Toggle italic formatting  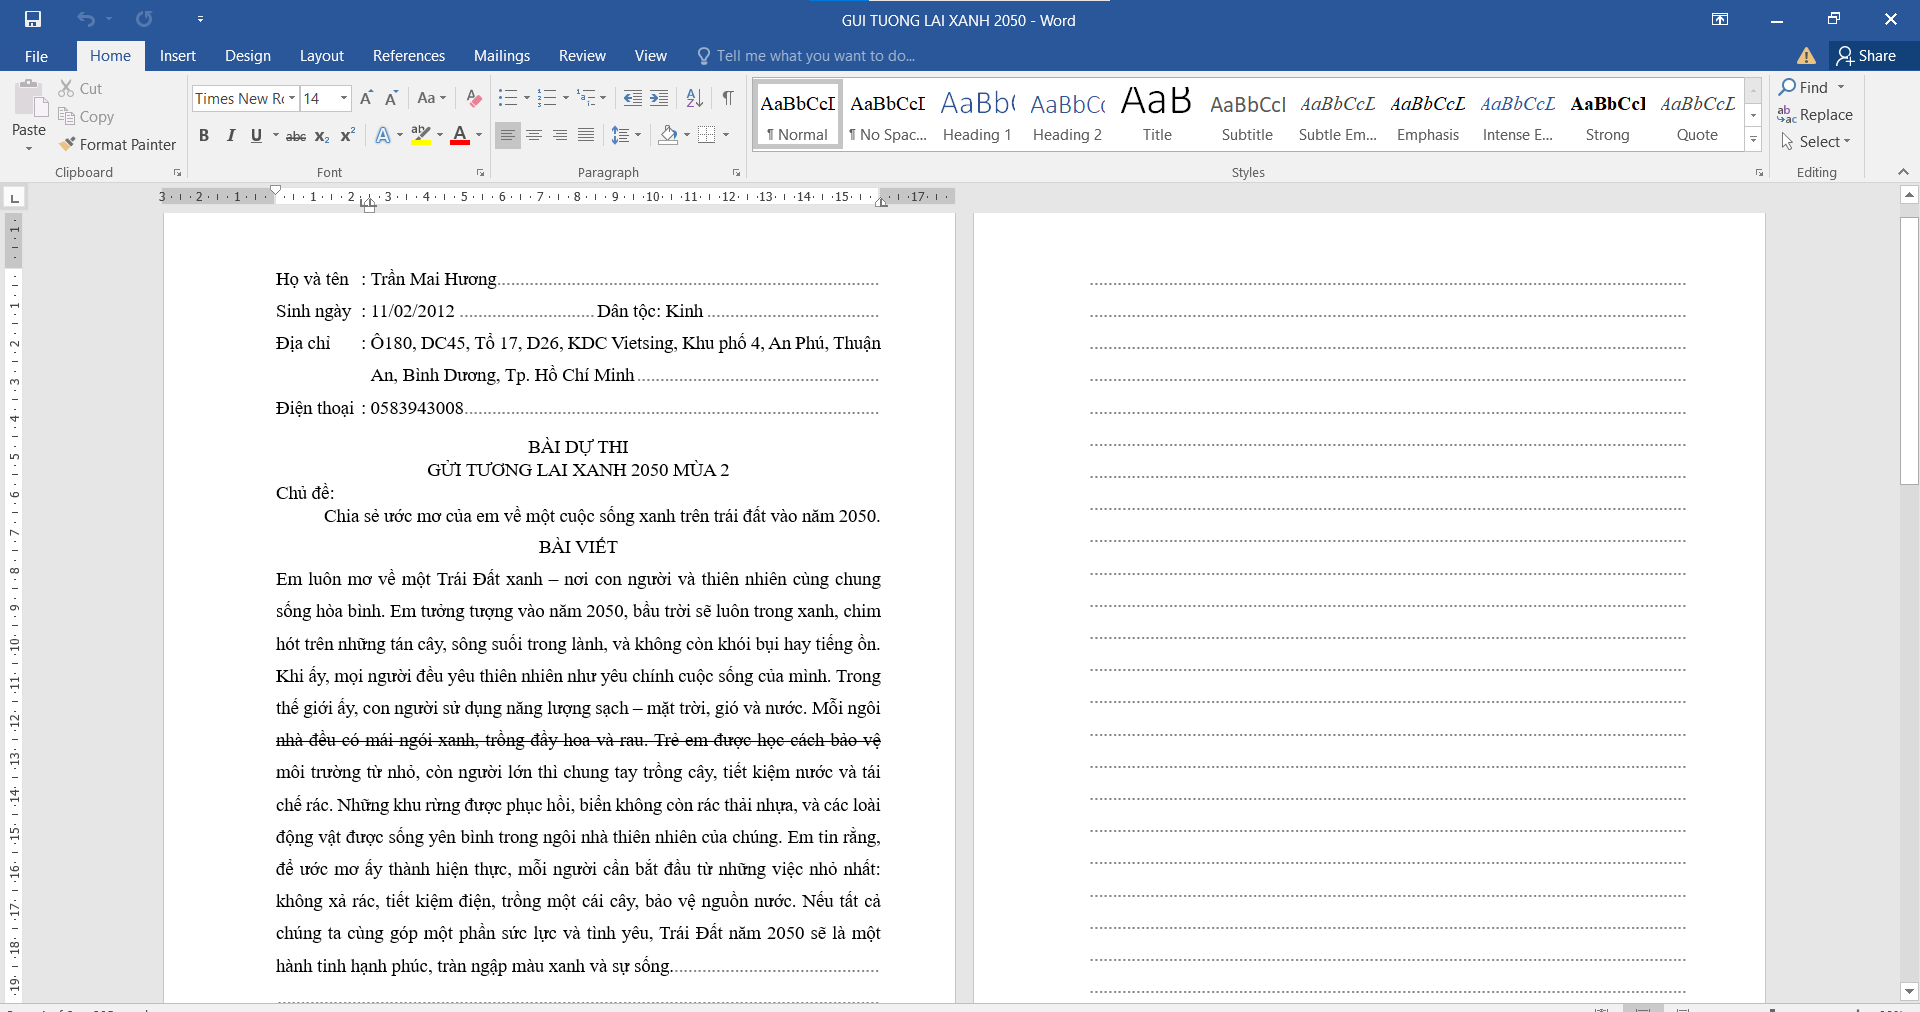[x=230, y=135]
